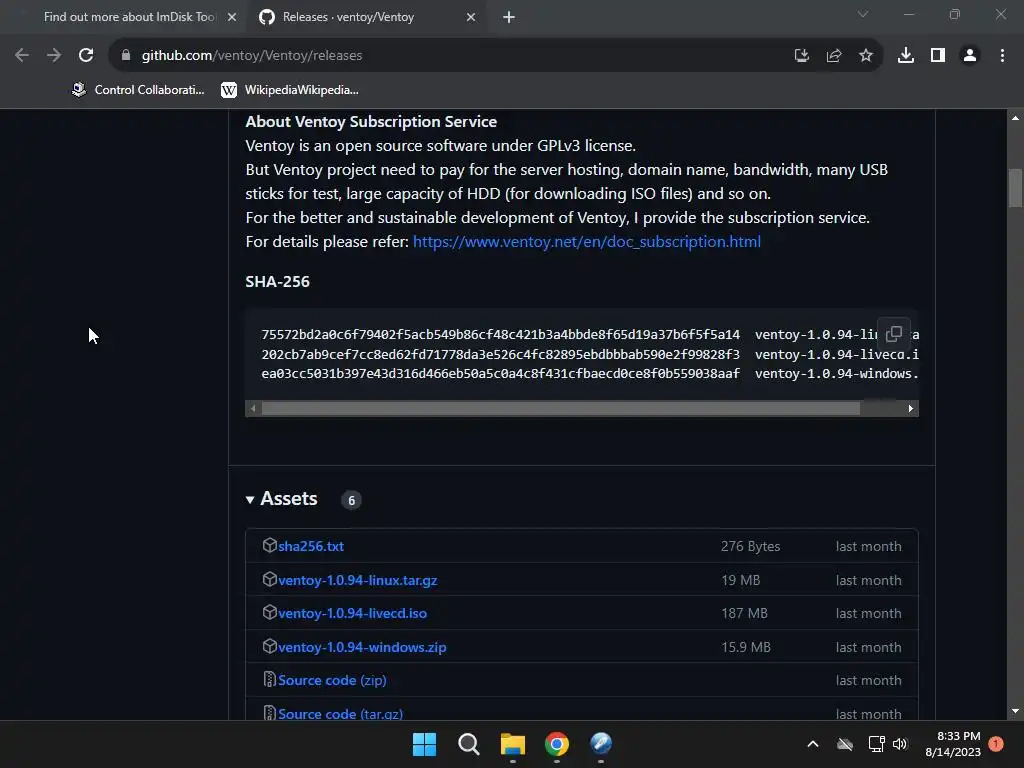Viewport: 1024px width, 768px height.
Task: Open a new browser tab
Action: 509,18
